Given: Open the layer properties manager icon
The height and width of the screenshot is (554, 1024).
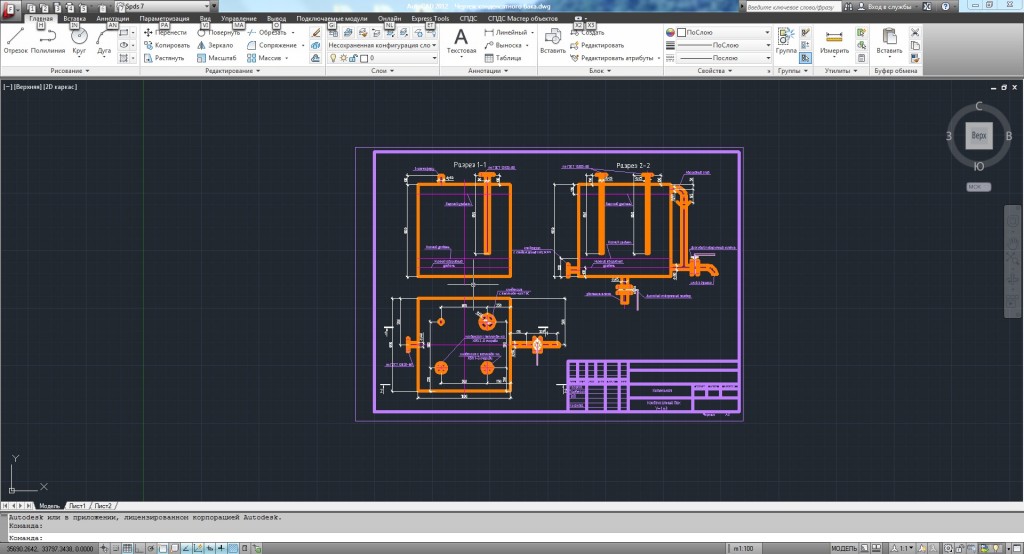Looking at the screenshot, I should [333, 32].
